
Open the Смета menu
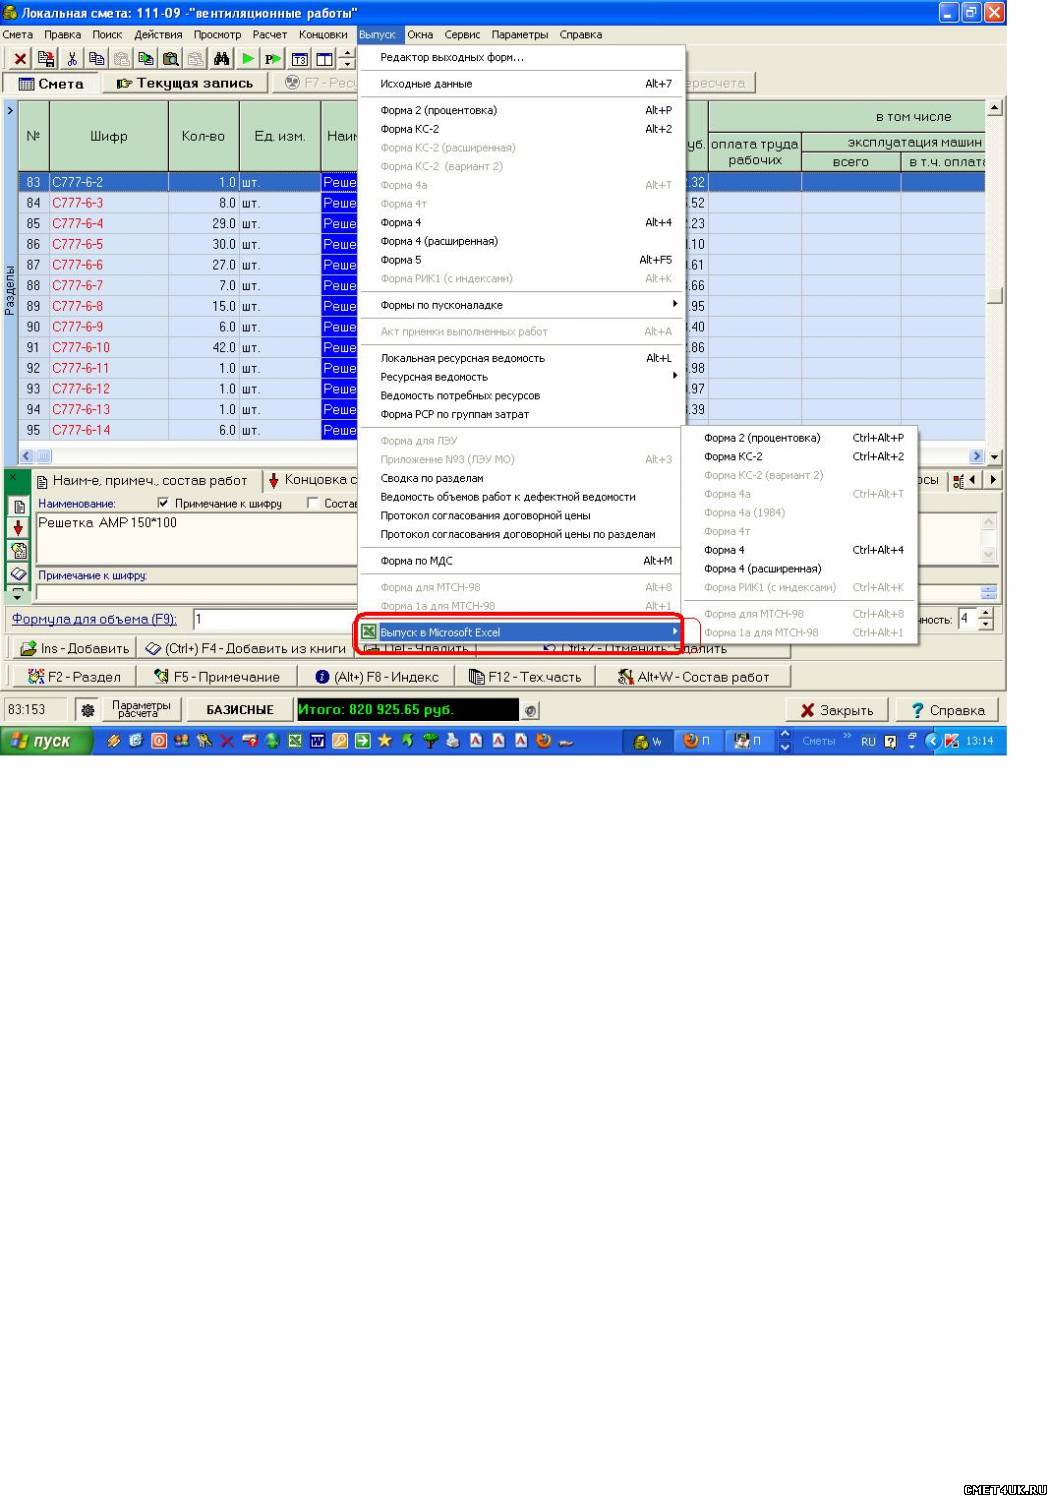coord(18,34)
